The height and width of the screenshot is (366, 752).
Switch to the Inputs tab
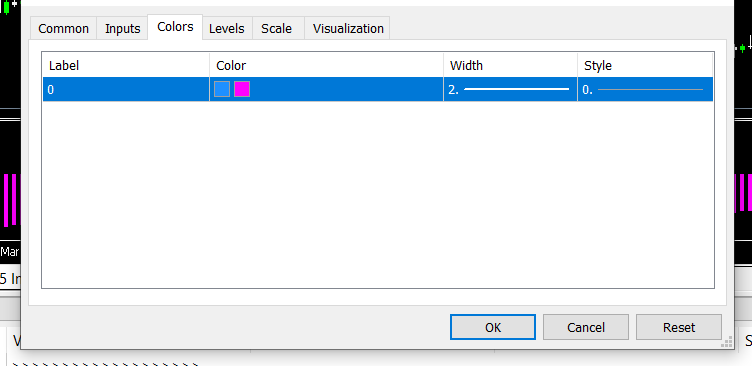coord(122,28)
